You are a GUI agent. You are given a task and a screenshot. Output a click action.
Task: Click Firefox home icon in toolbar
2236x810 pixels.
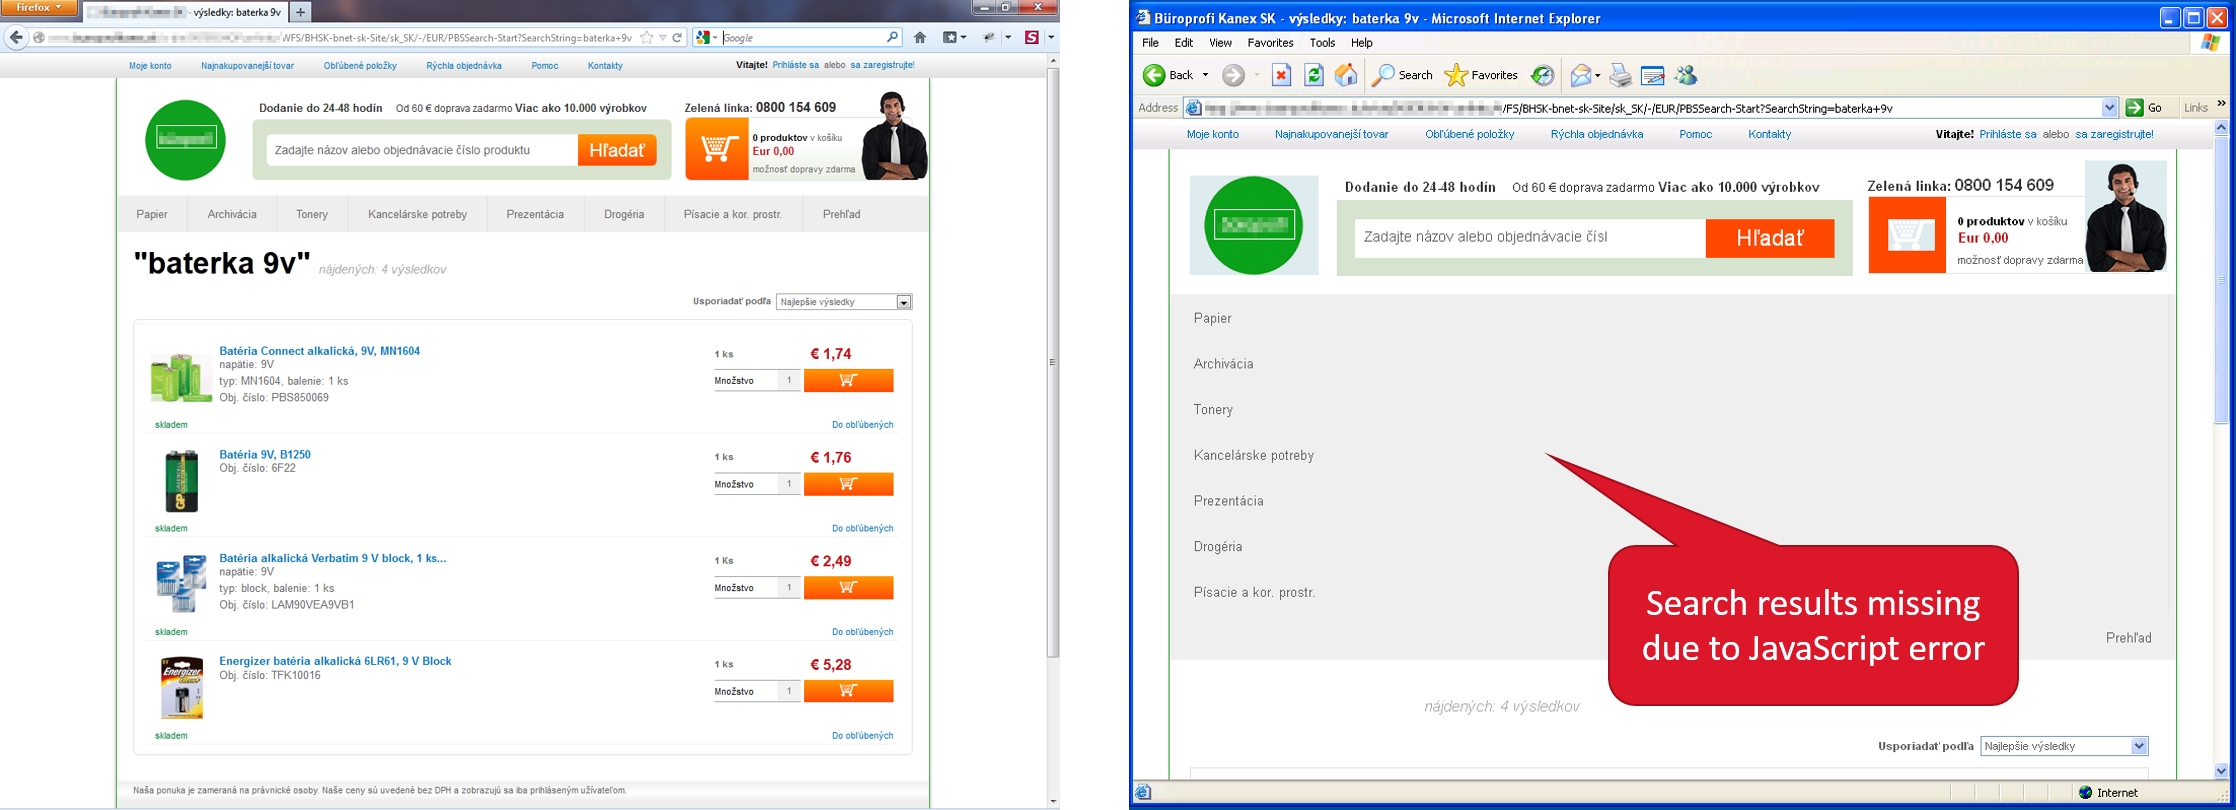(920, 38)
